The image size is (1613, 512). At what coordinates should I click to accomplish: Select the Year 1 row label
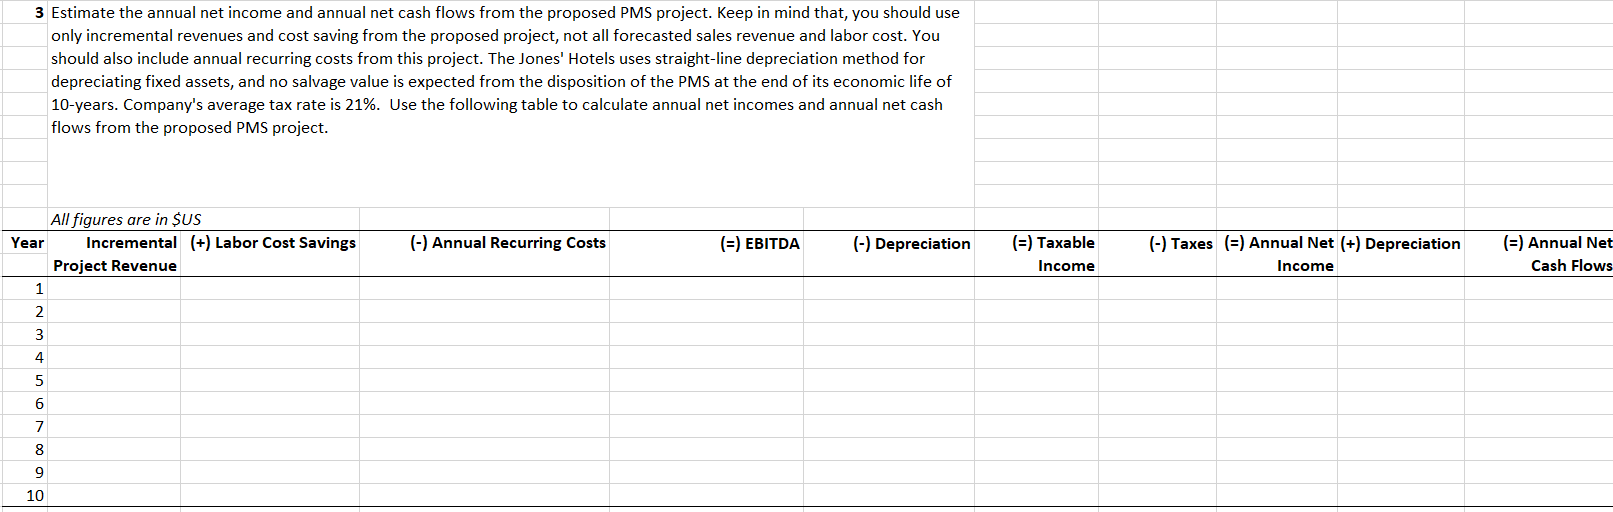24,289
